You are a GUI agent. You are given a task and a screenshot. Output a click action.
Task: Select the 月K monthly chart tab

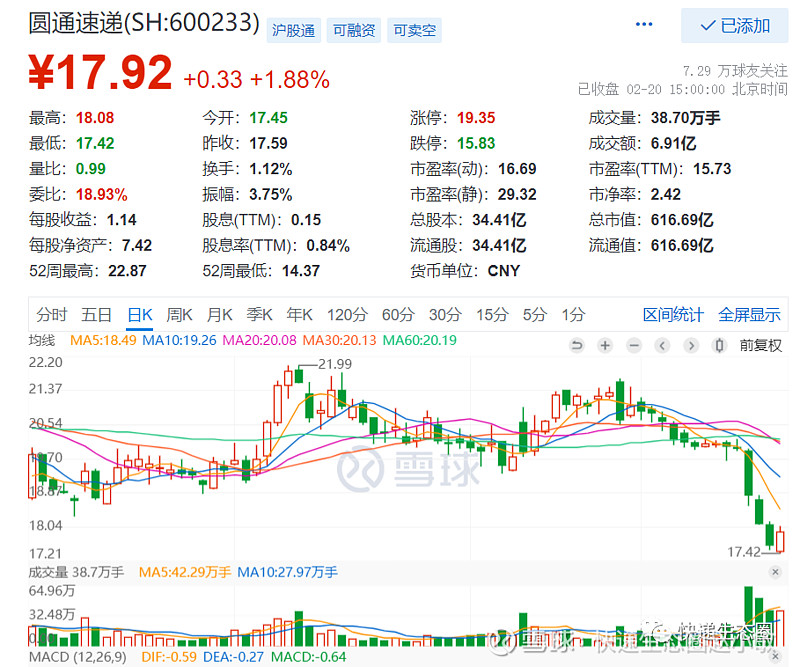click(x=219, y=314)
